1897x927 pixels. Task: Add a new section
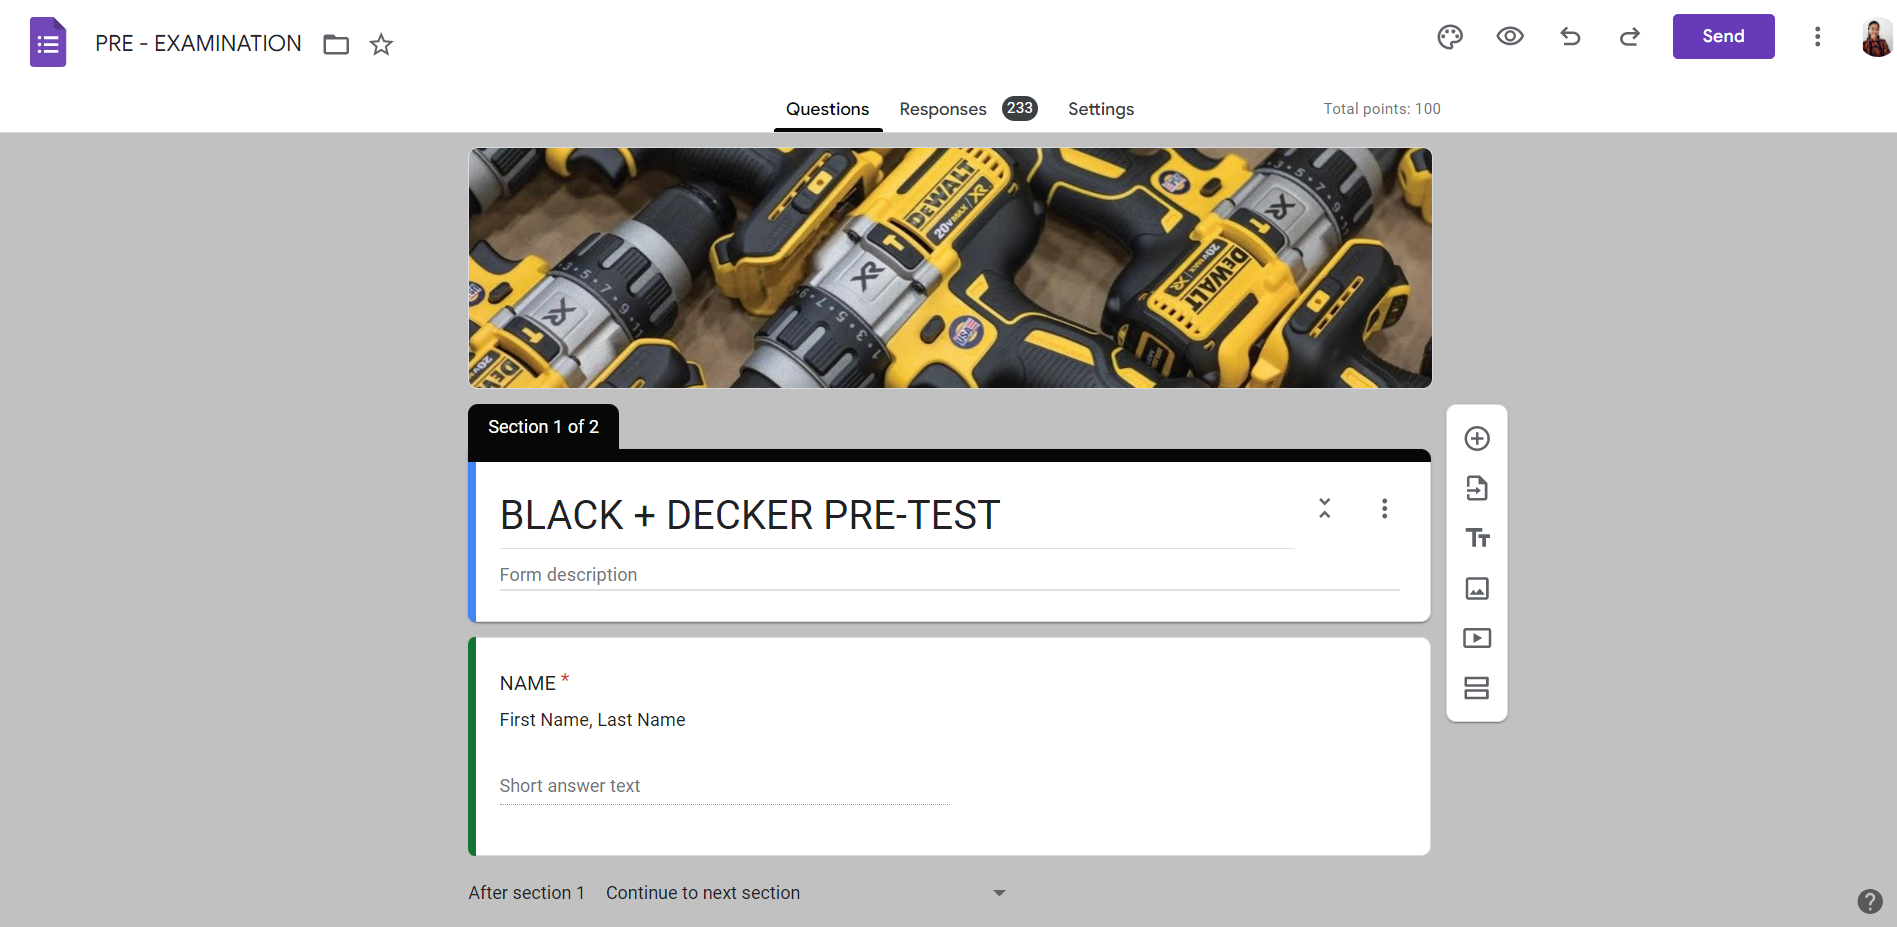(1477, 688)
